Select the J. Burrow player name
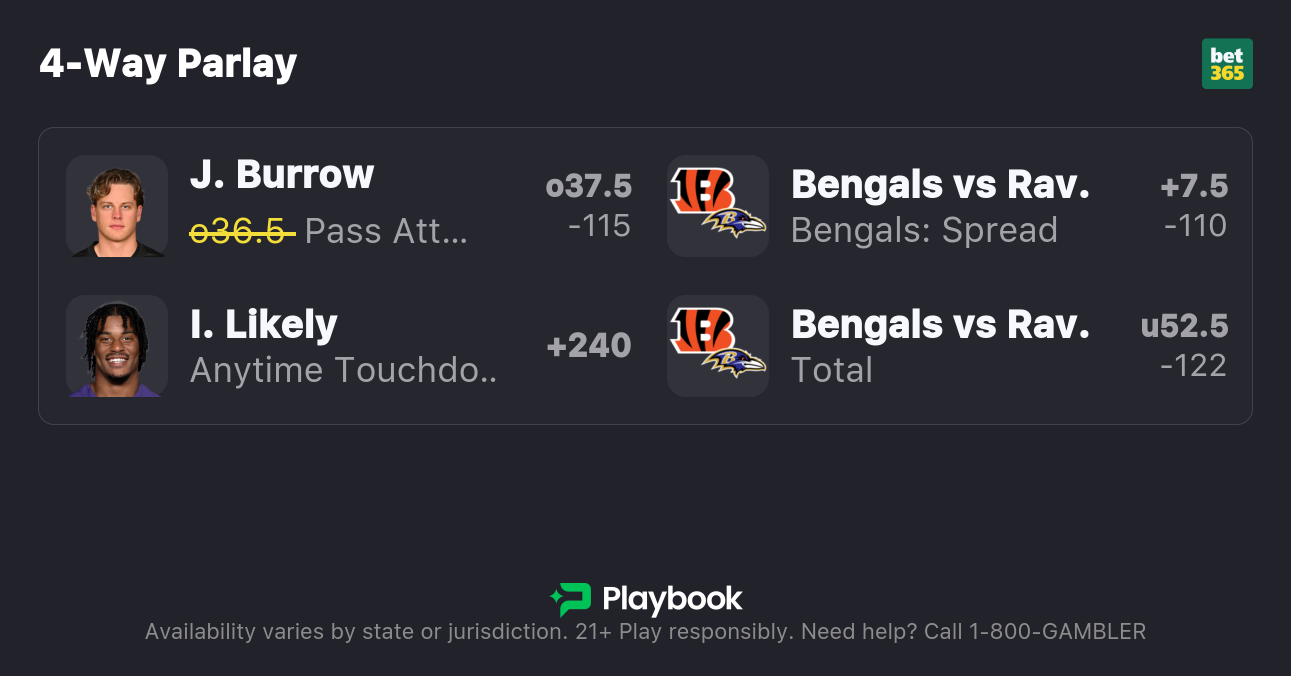The image size is (1291, 676). point(281,175)
